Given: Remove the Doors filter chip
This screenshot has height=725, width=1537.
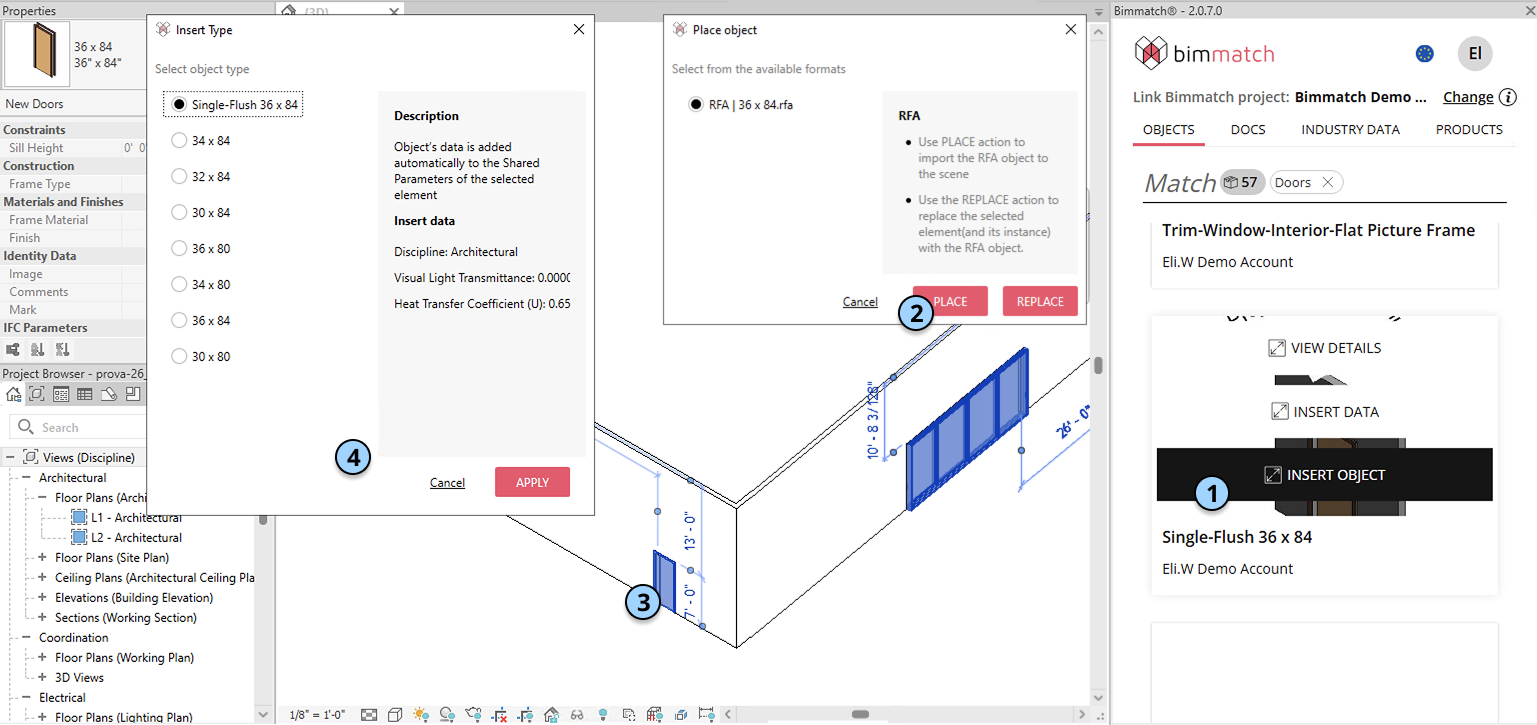Looking at the screenshot, I should [x=1327, y=182].
